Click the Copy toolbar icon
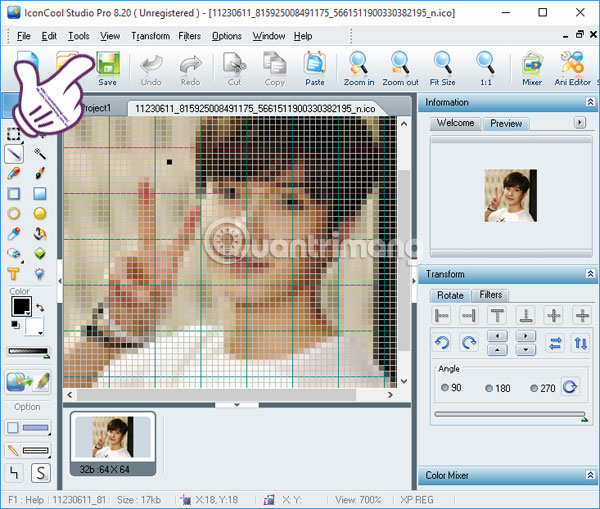 (274, 69)
